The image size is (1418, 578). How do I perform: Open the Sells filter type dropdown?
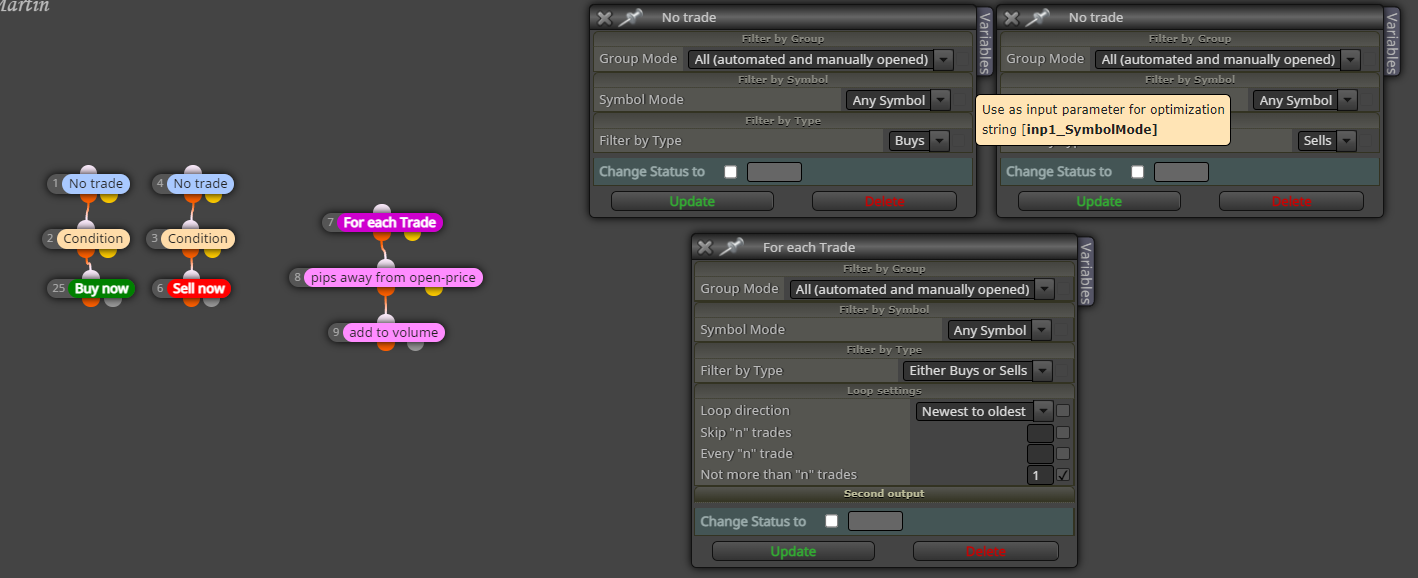pos(1326,141)
